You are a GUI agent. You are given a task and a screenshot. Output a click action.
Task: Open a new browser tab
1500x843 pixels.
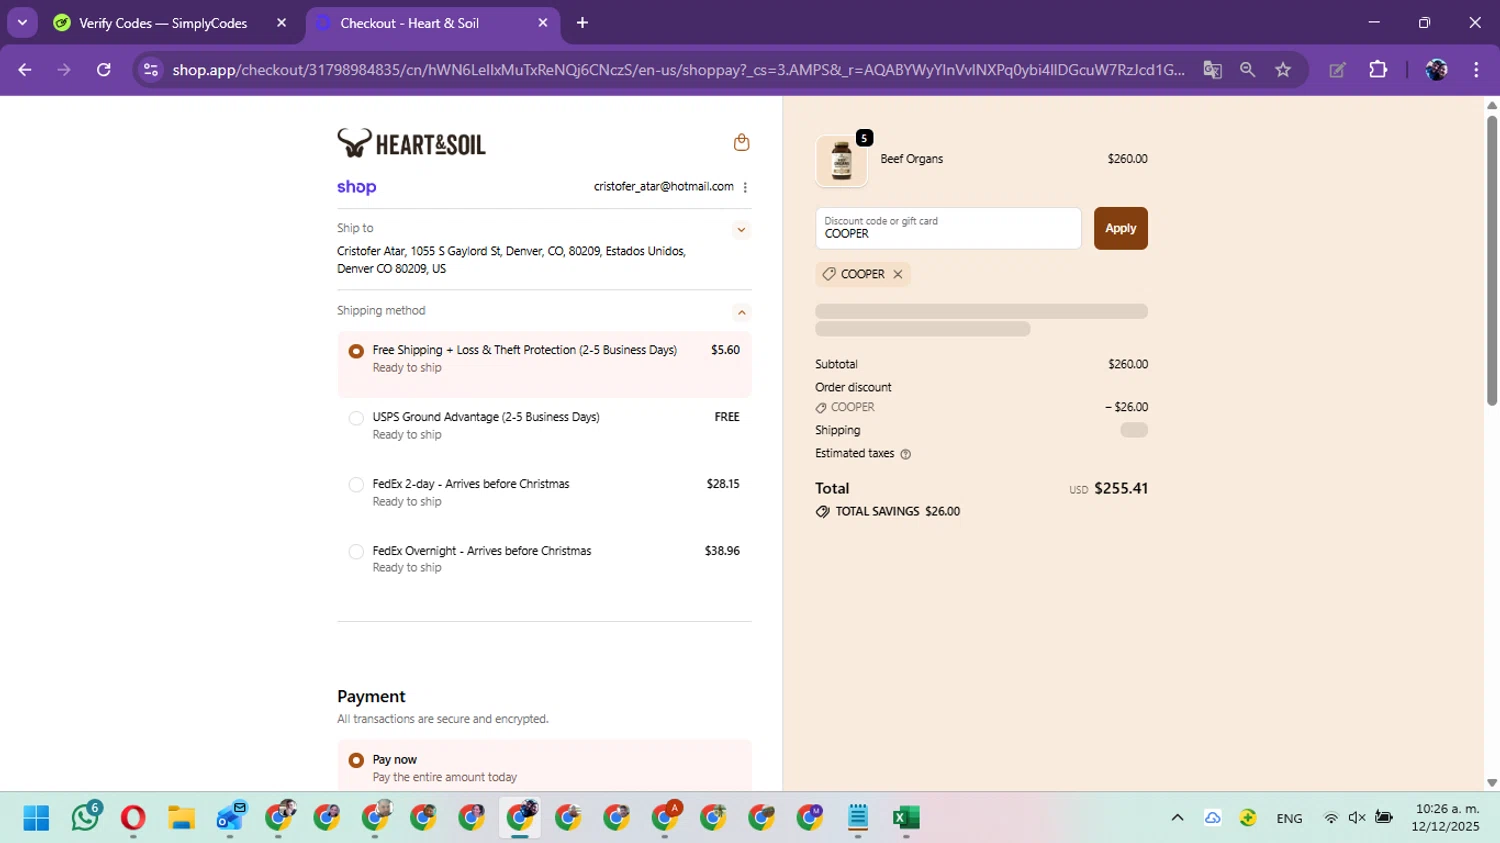(582, 23)
